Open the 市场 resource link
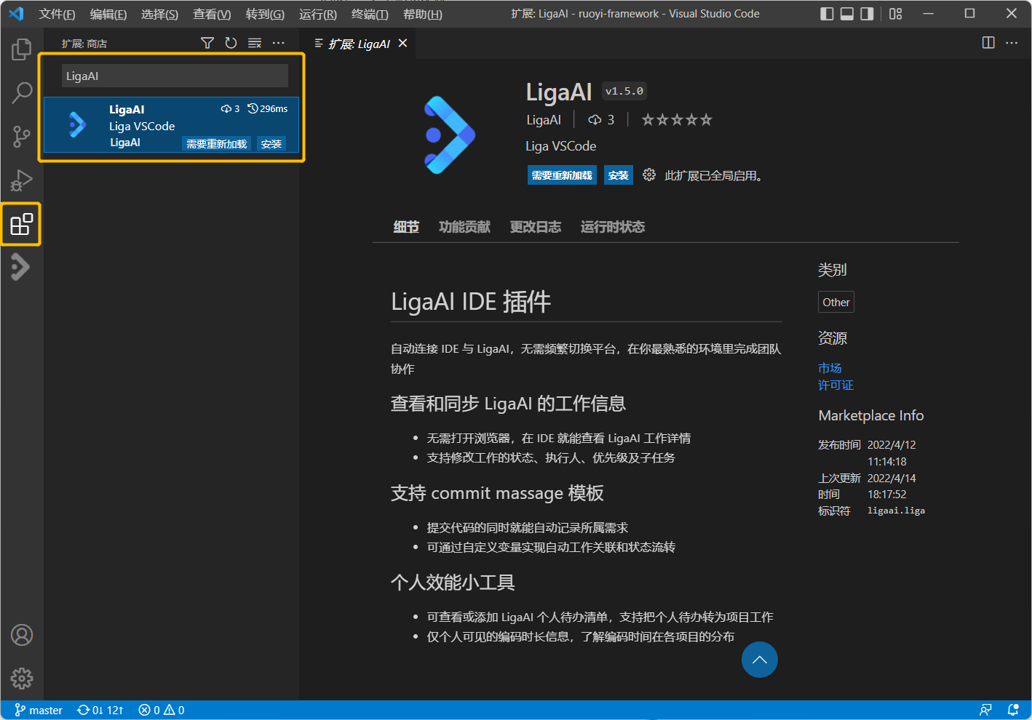Image resolution: width=1032 pixels, height=720 pixels. 830,368
